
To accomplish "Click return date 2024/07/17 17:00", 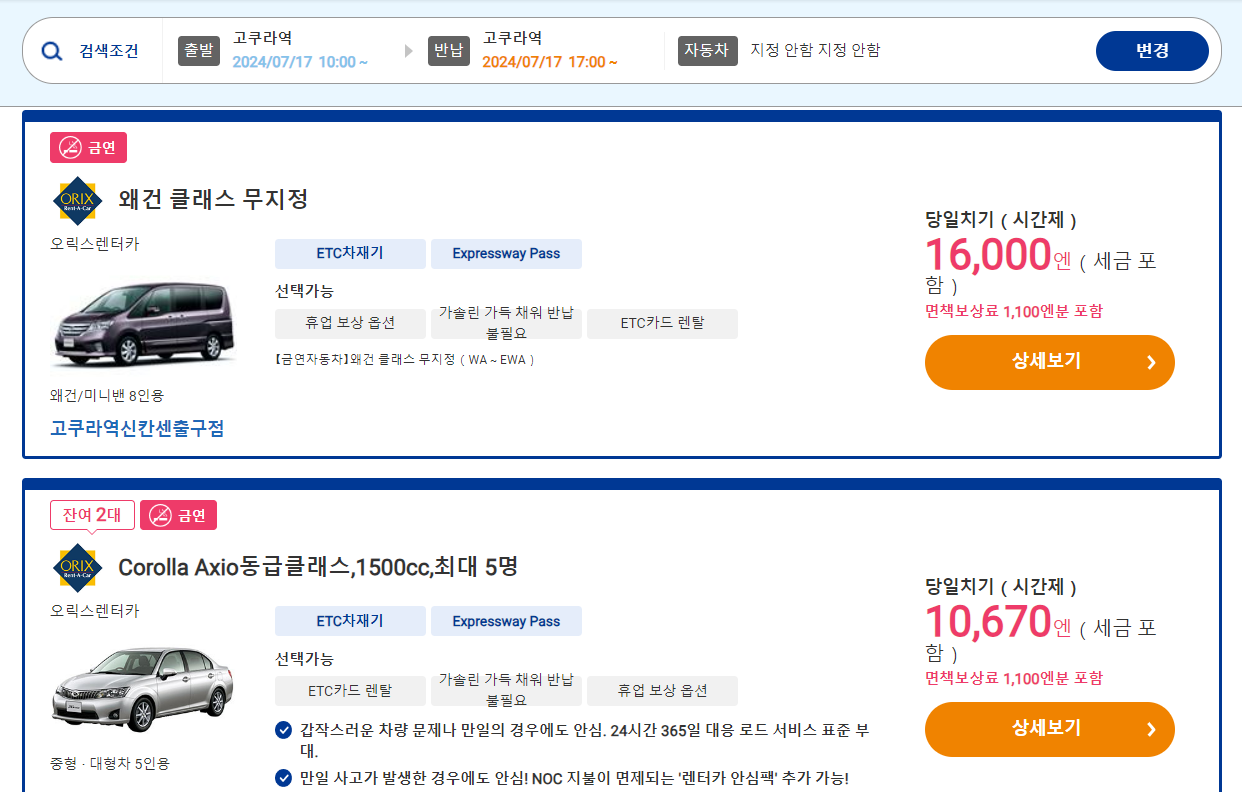I will [550, 62].
